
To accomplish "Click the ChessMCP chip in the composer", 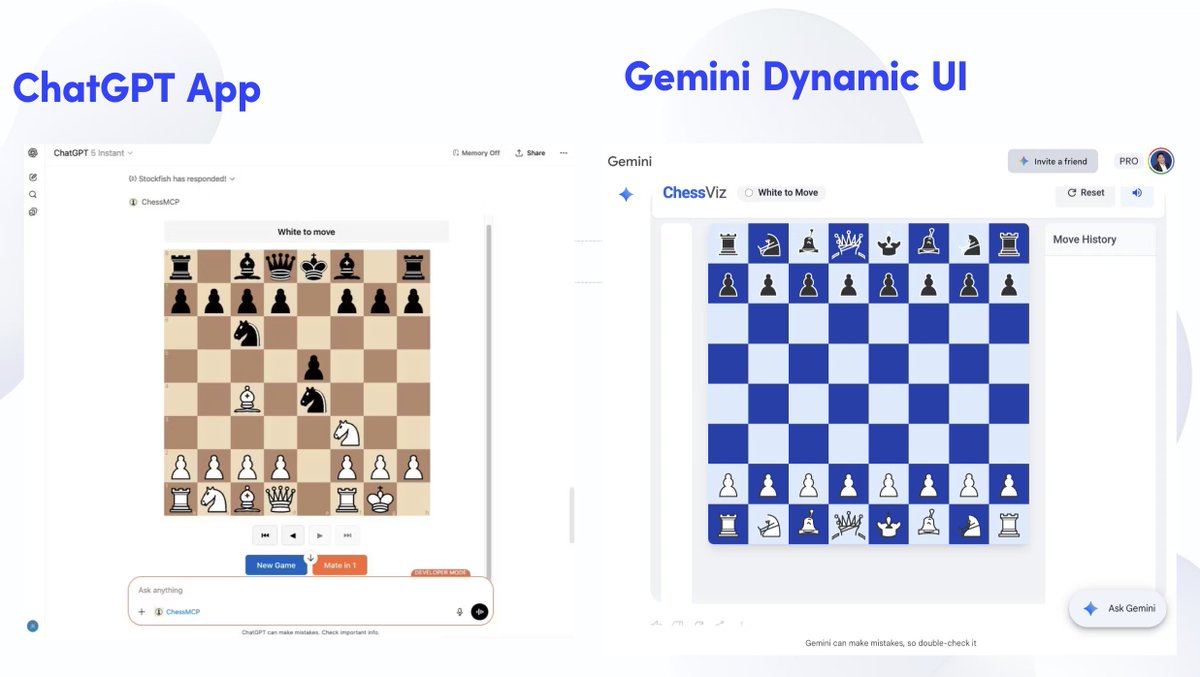I will [x=178, y=612].
